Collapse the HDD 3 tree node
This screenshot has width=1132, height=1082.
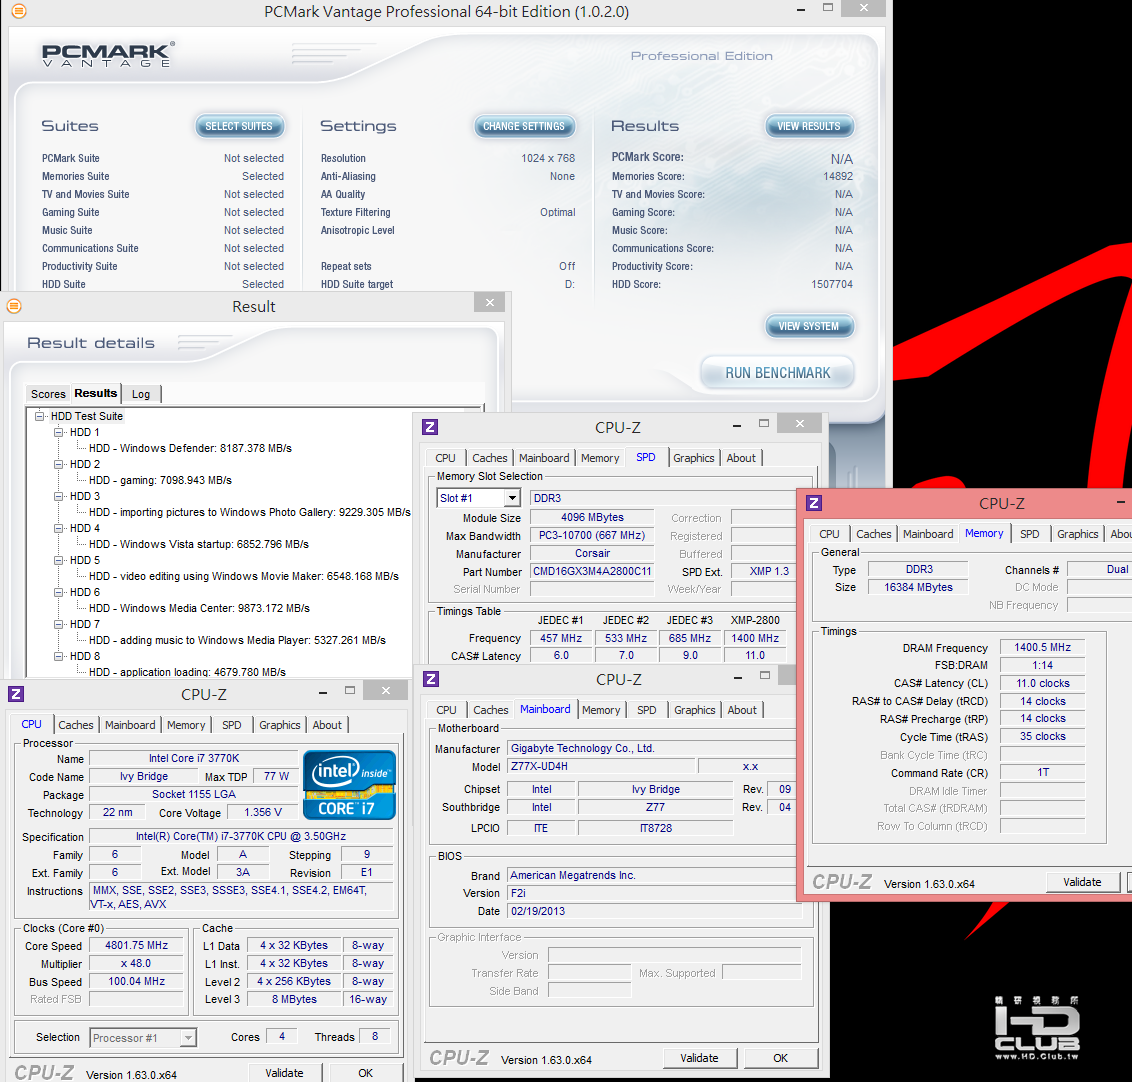58,496
